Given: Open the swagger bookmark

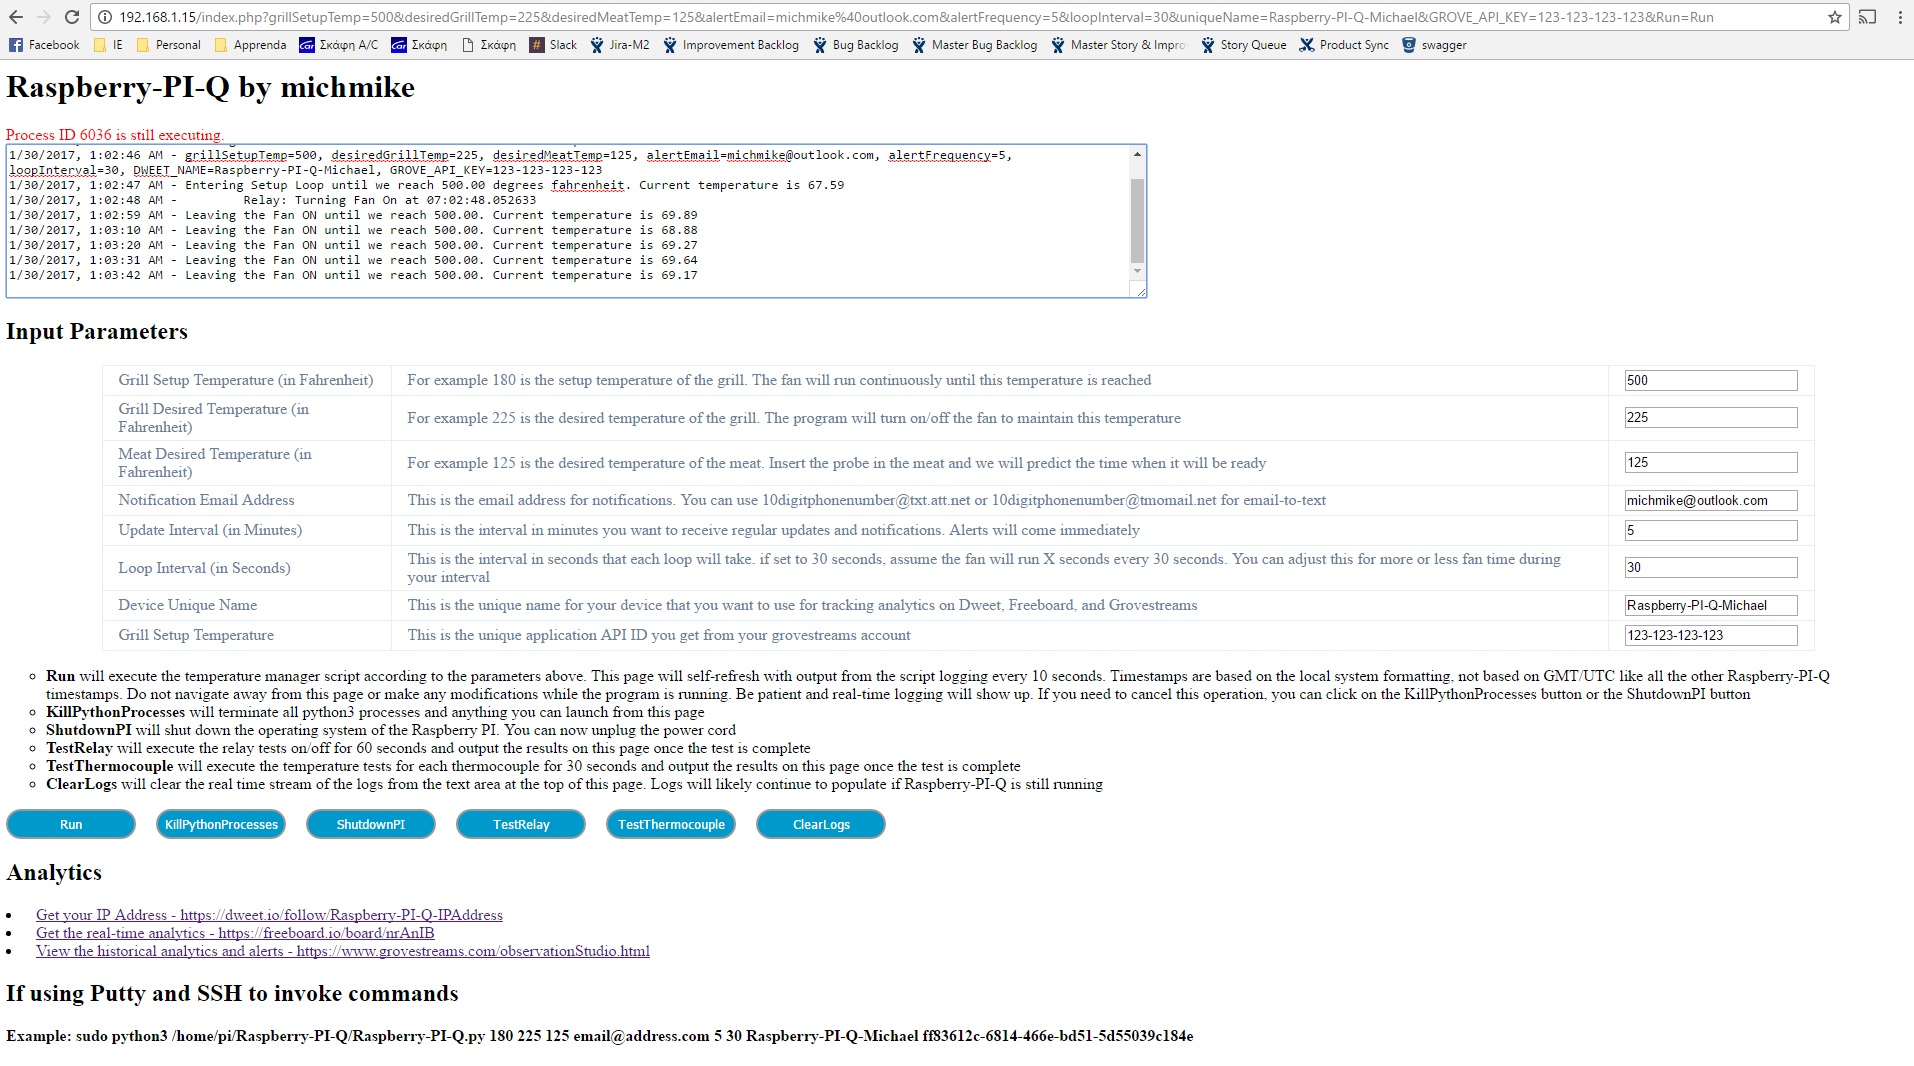Looking at the screenshot, I should [x=1434, y=45].
